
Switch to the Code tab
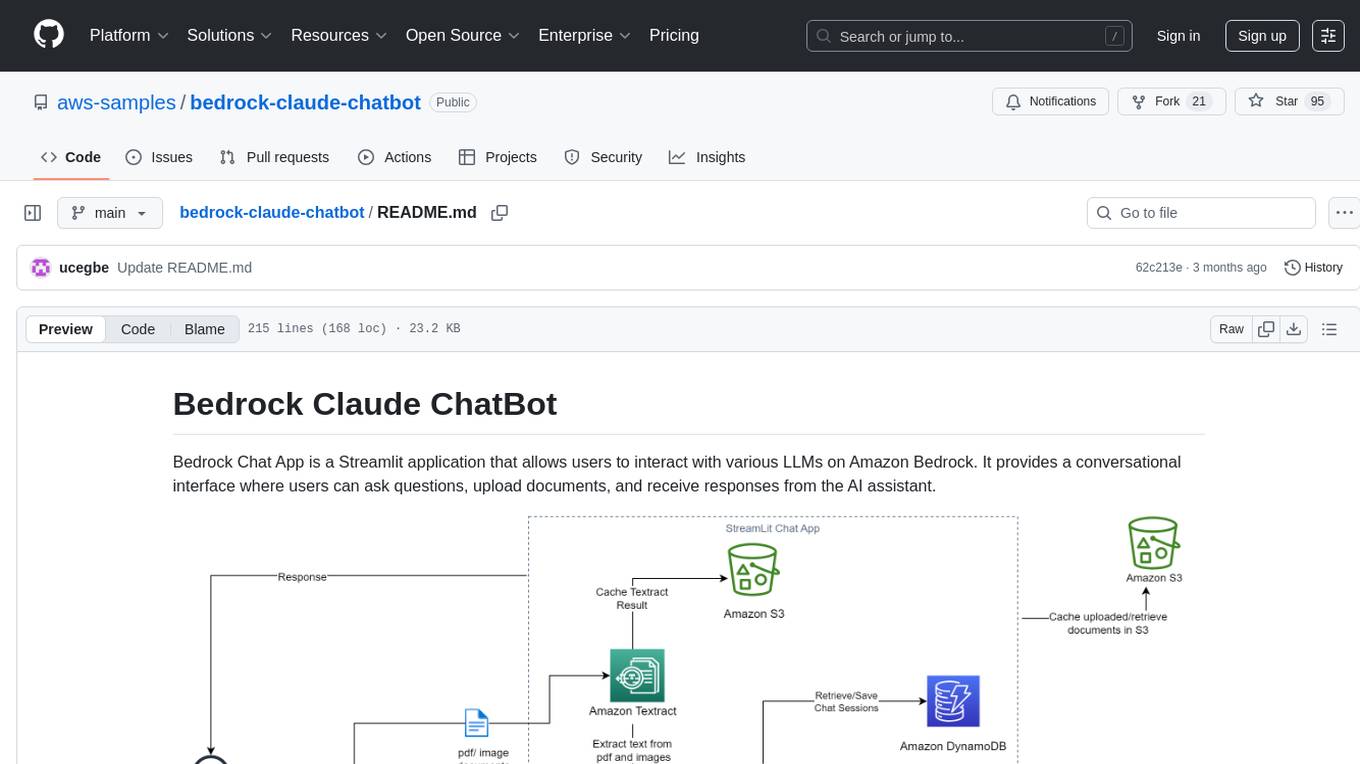71,157
